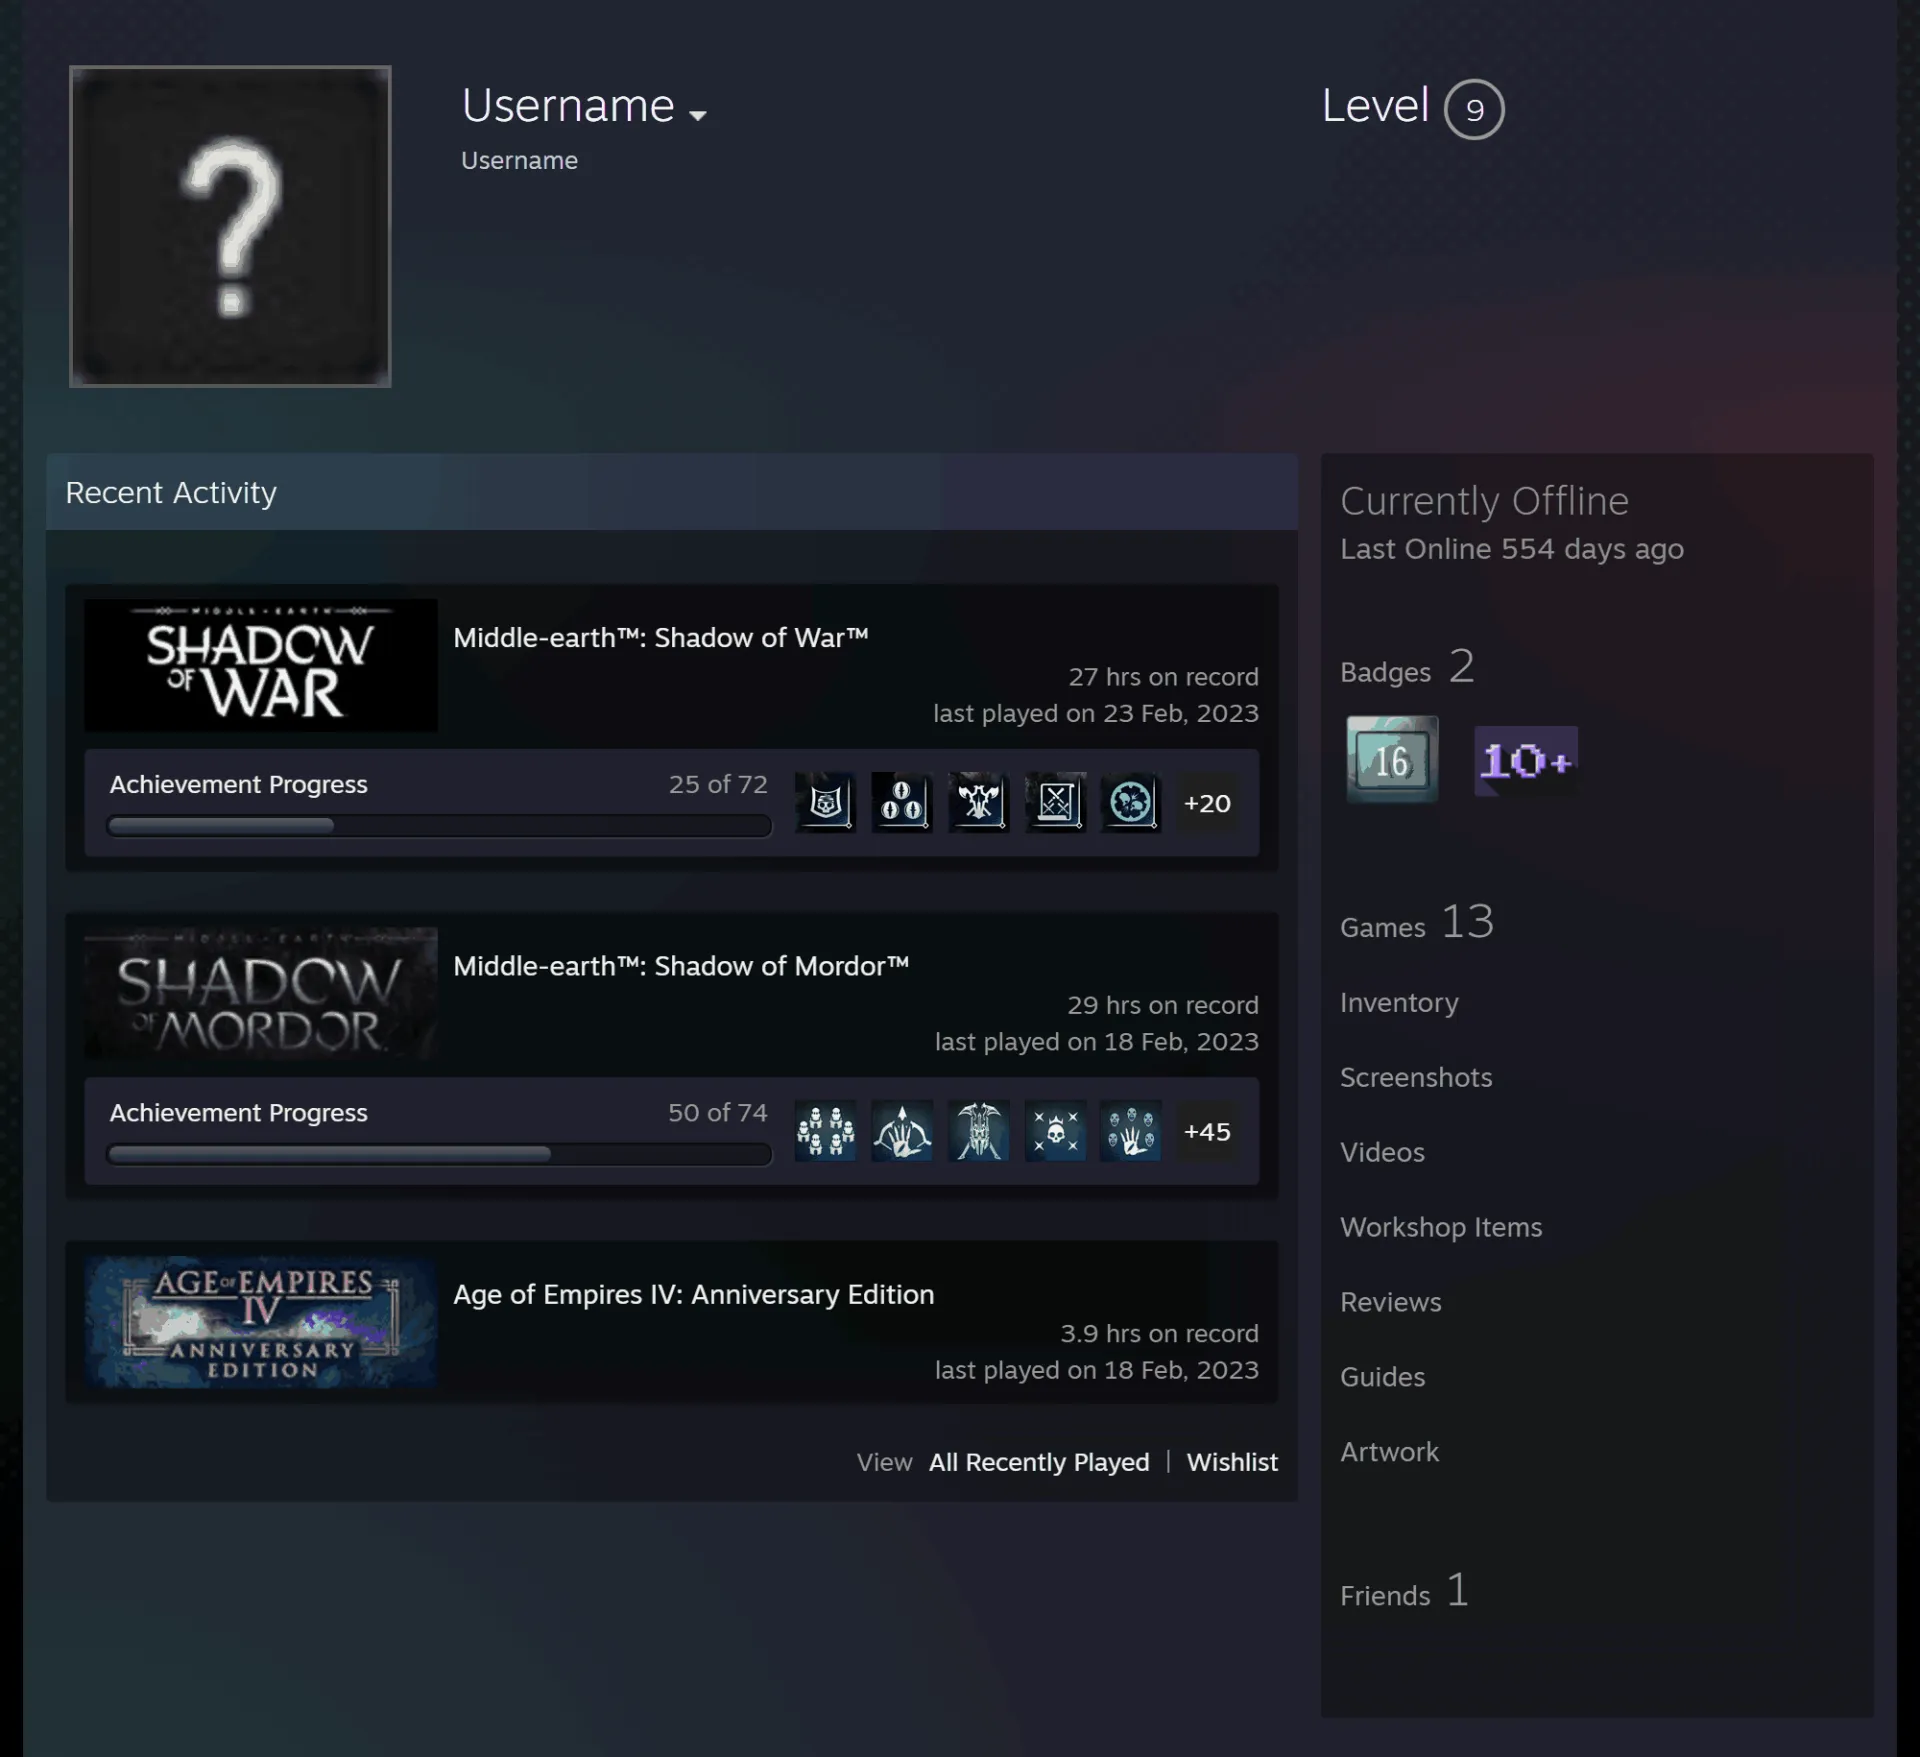Open the Friends list link
Viewport: 1920px width, 1757px height.
point(1405,1591)
